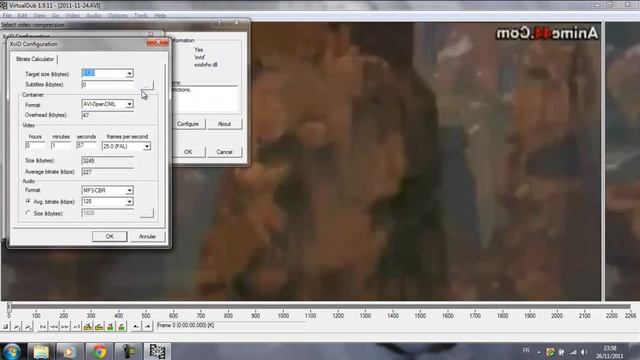
Task: Open the frames per second dropdown
Action: pos(147,146)
